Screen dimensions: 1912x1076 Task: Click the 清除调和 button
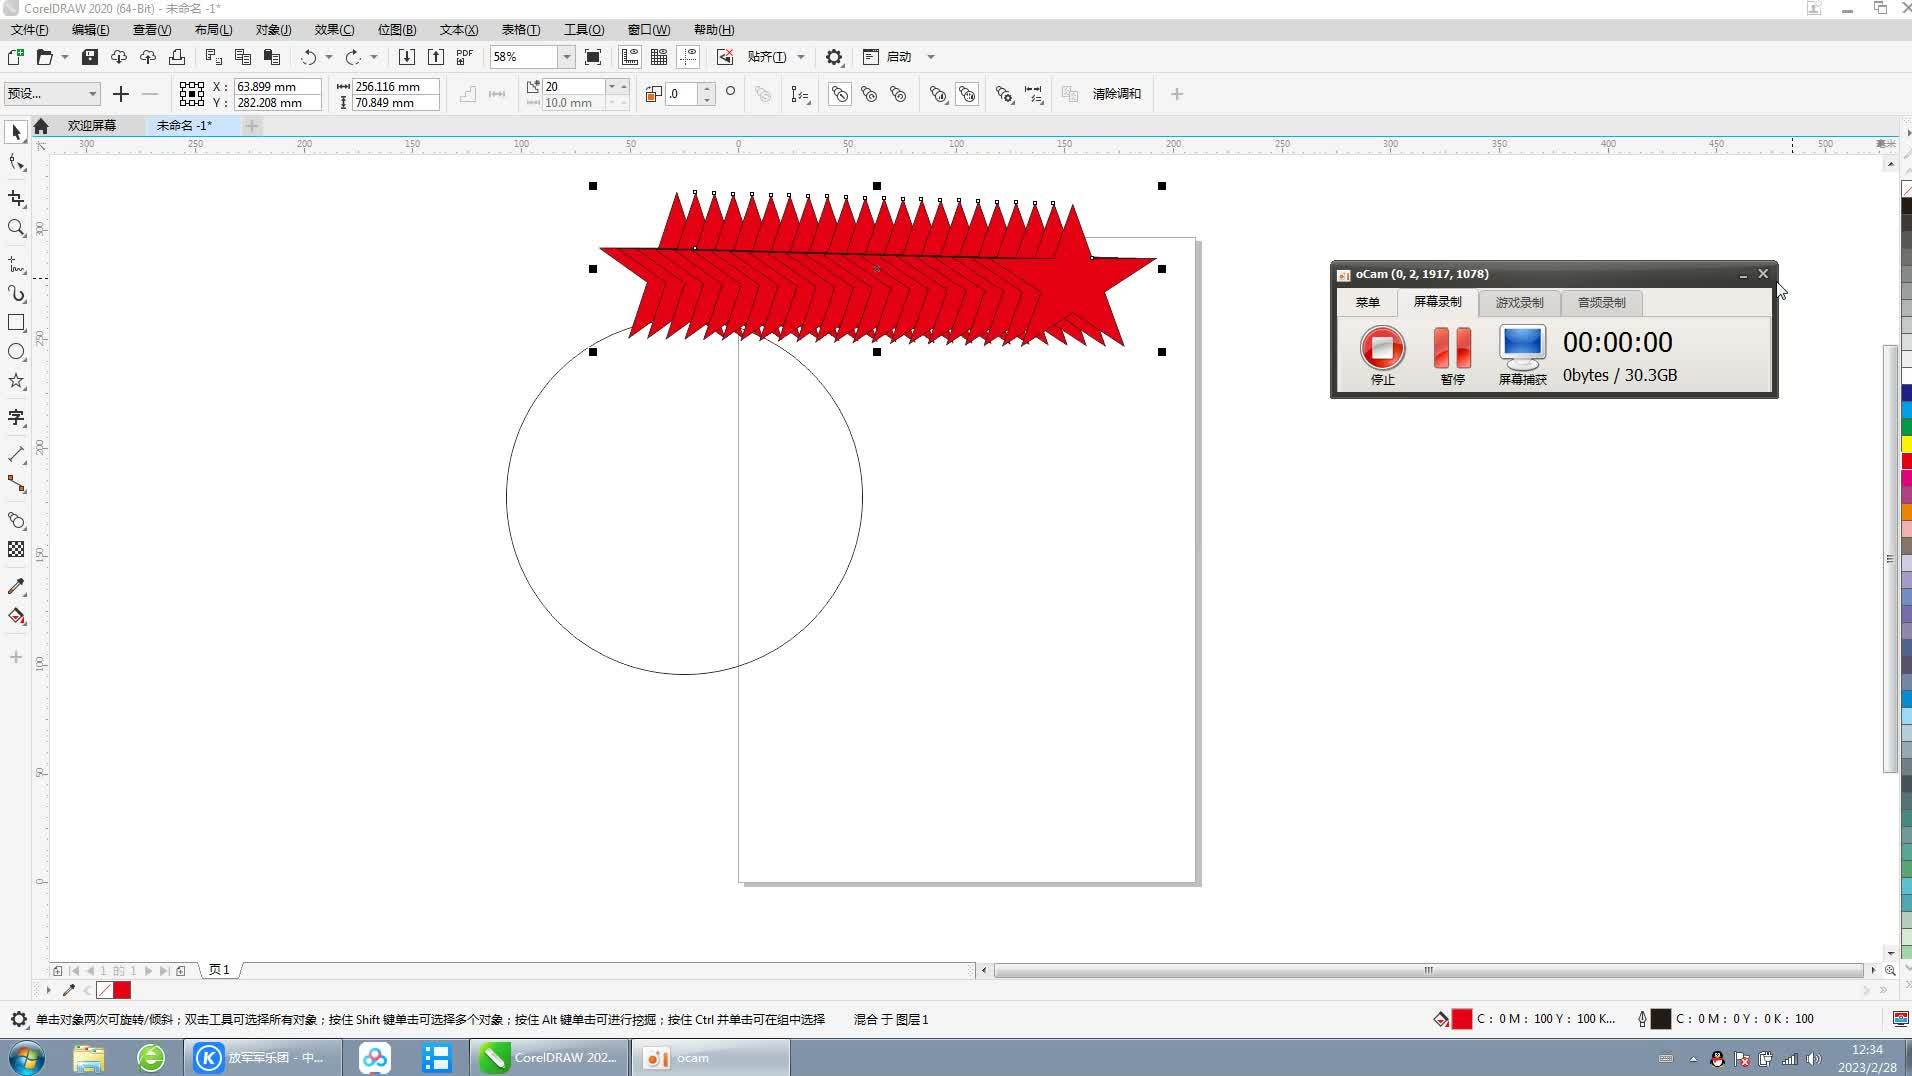click(1115, 93)
